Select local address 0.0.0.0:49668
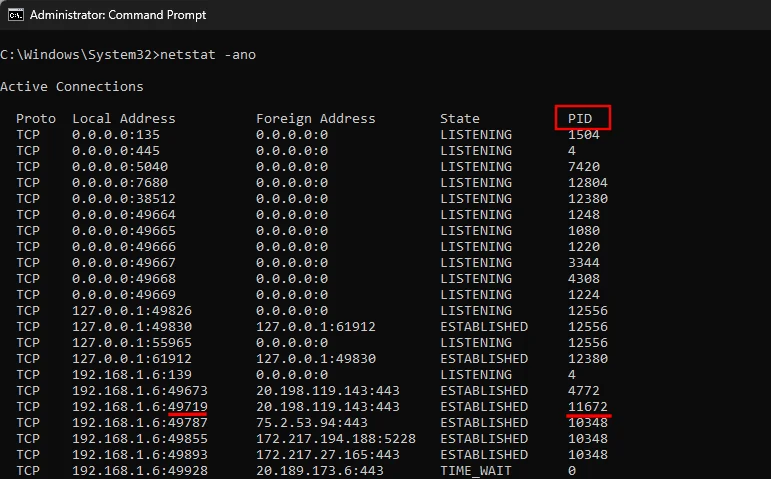 (124, 278)
